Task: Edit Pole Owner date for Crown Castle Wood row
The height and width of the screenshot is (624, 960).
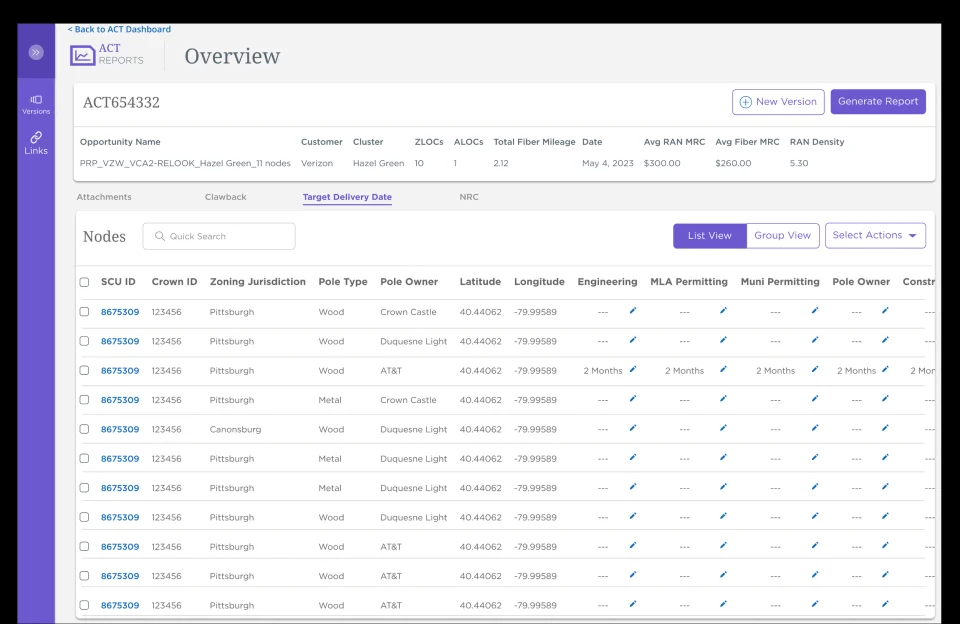Action: point(885,310)
